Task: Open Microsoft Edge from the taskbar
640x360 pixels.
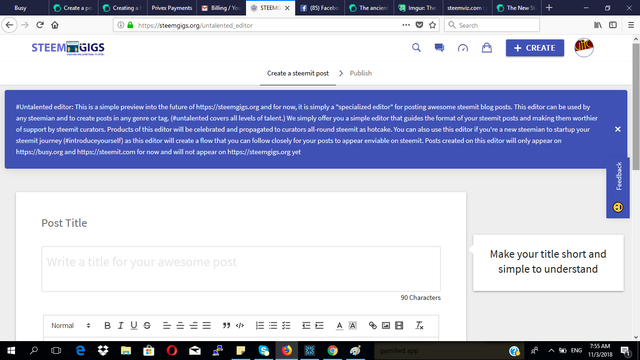Action: [80, 351]
